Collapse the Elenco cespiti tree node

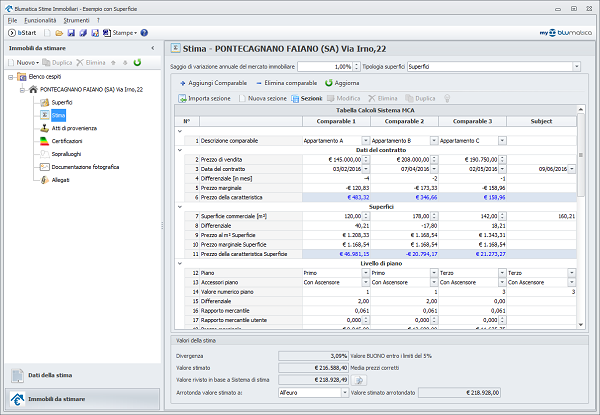point(9,76)
